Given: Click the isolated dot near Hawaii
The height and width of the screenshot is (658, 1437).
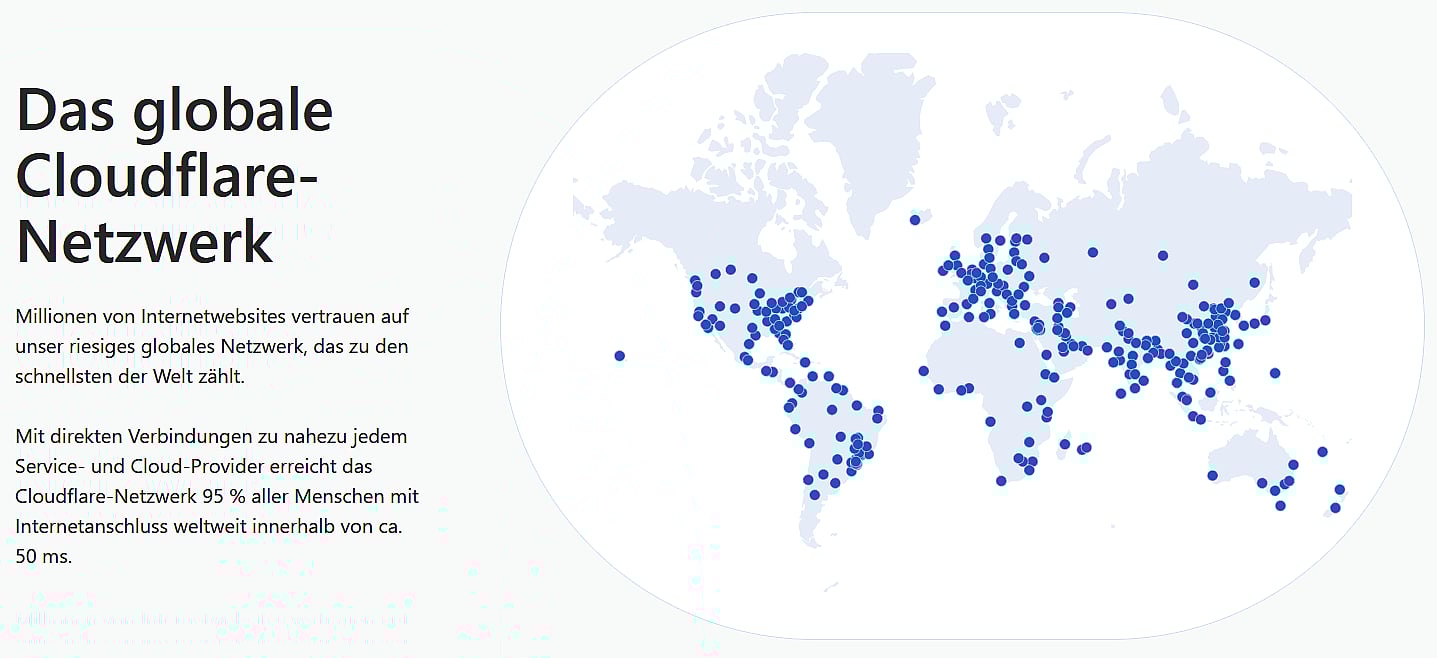Looking at the screenshot, I should coord(620,356).
